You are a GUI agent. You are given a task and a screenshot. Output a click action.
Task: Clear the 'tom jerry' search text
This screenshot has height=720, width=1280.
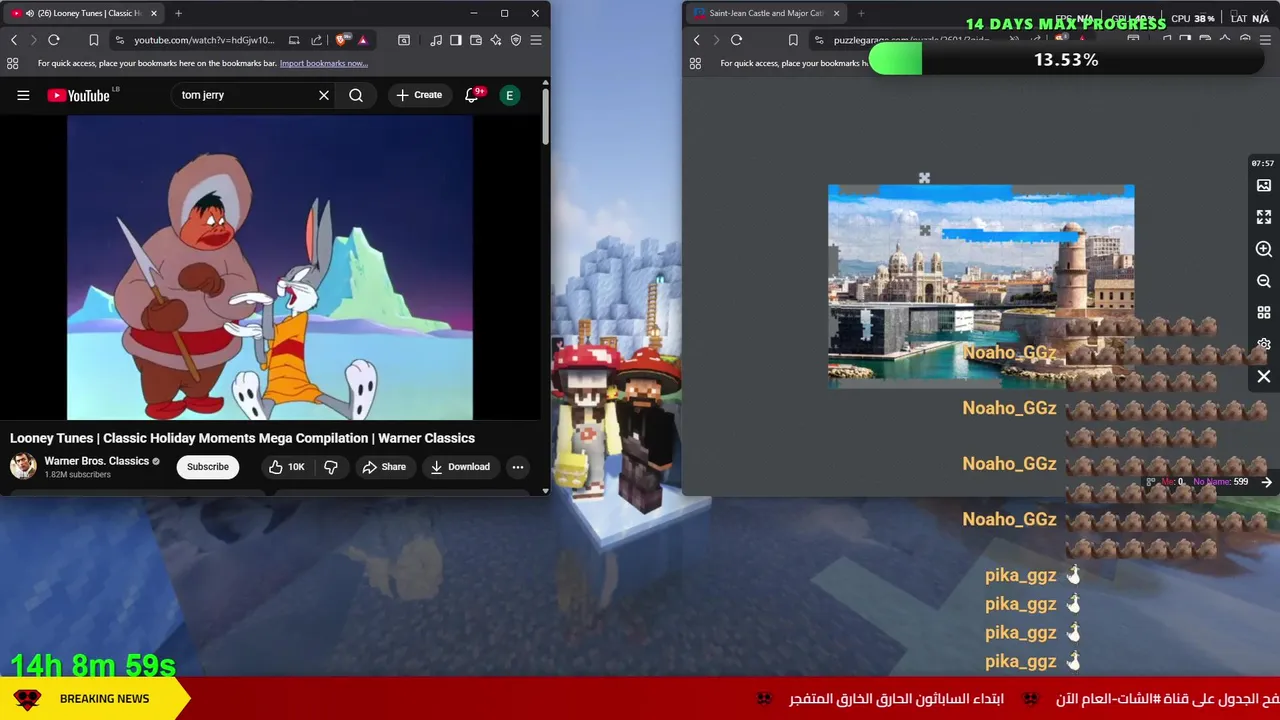coord(324,95)
